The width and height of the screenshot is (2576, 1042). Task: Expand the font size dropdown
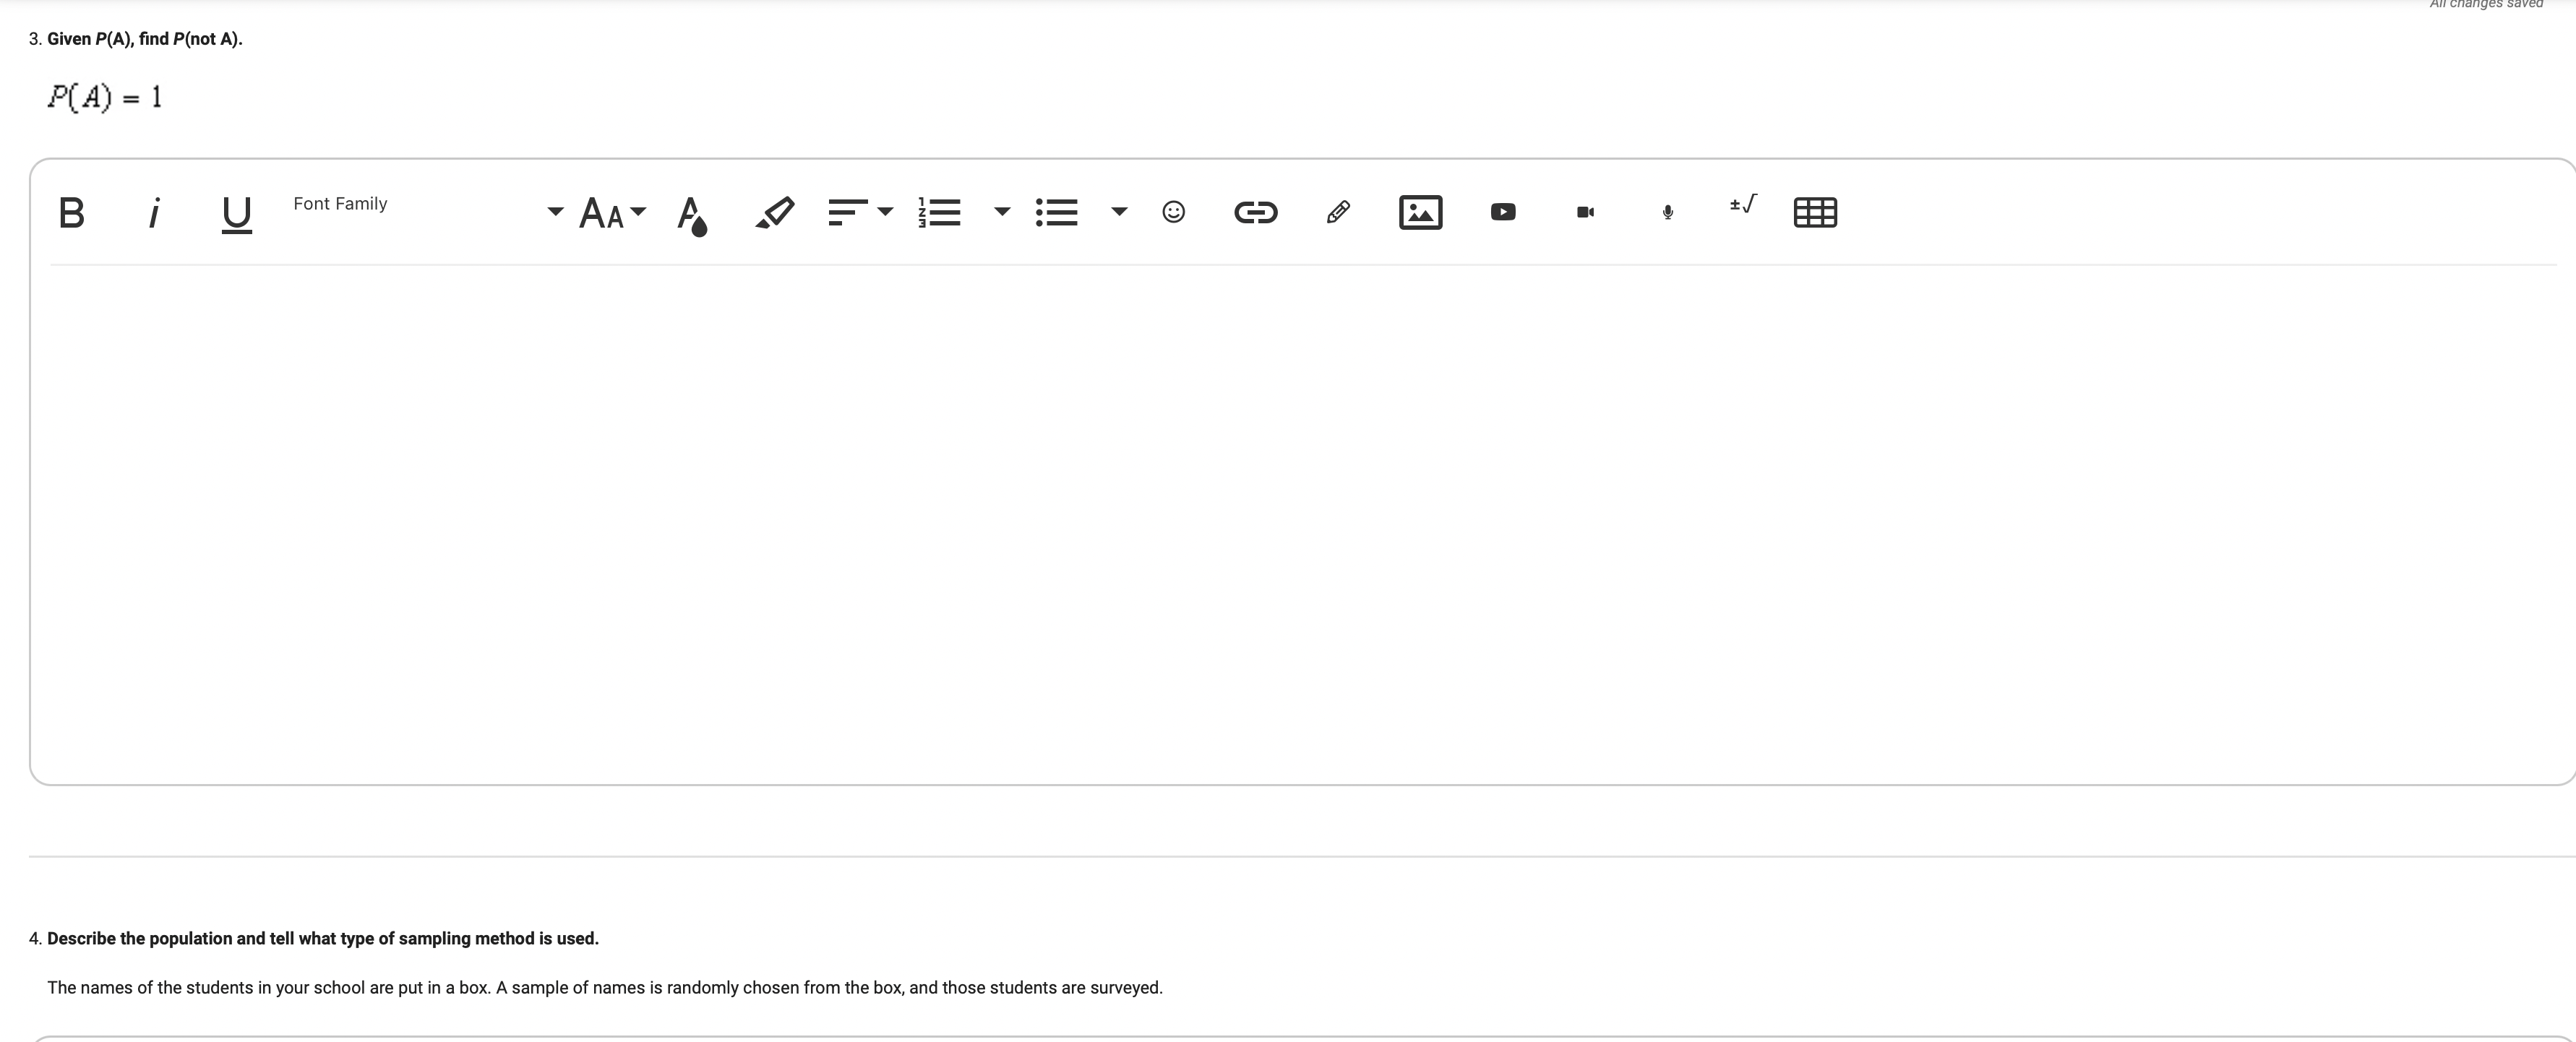[641, 213]
